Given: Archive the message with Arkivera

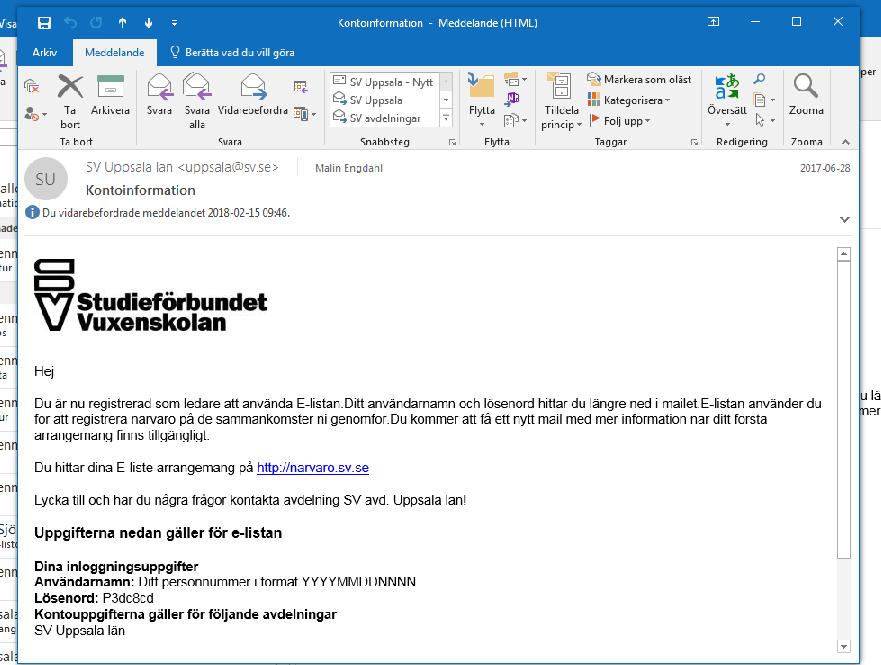Looking at the screenshot, I should [x=110, y=95].
